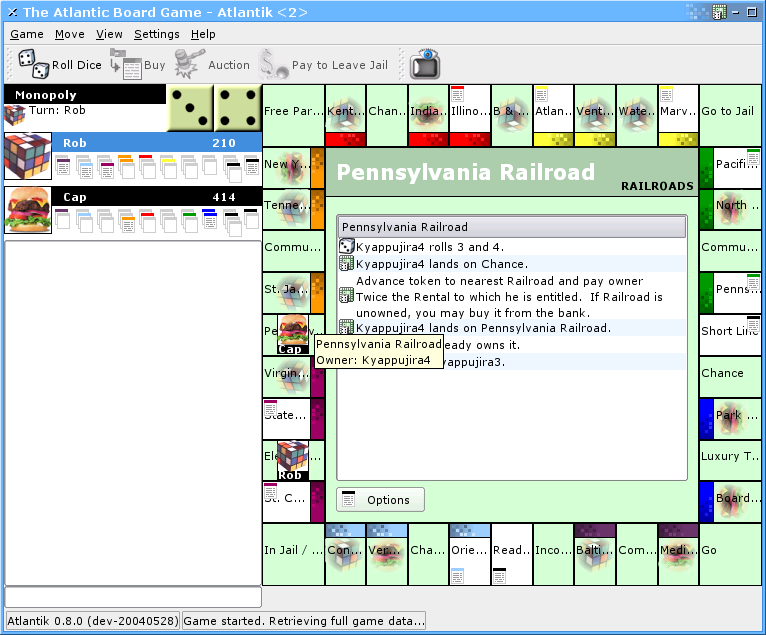Viewport: 766px width, 635px height.
Task: Click the Virginia Avenue board square
Action: (x=294, y=377)
